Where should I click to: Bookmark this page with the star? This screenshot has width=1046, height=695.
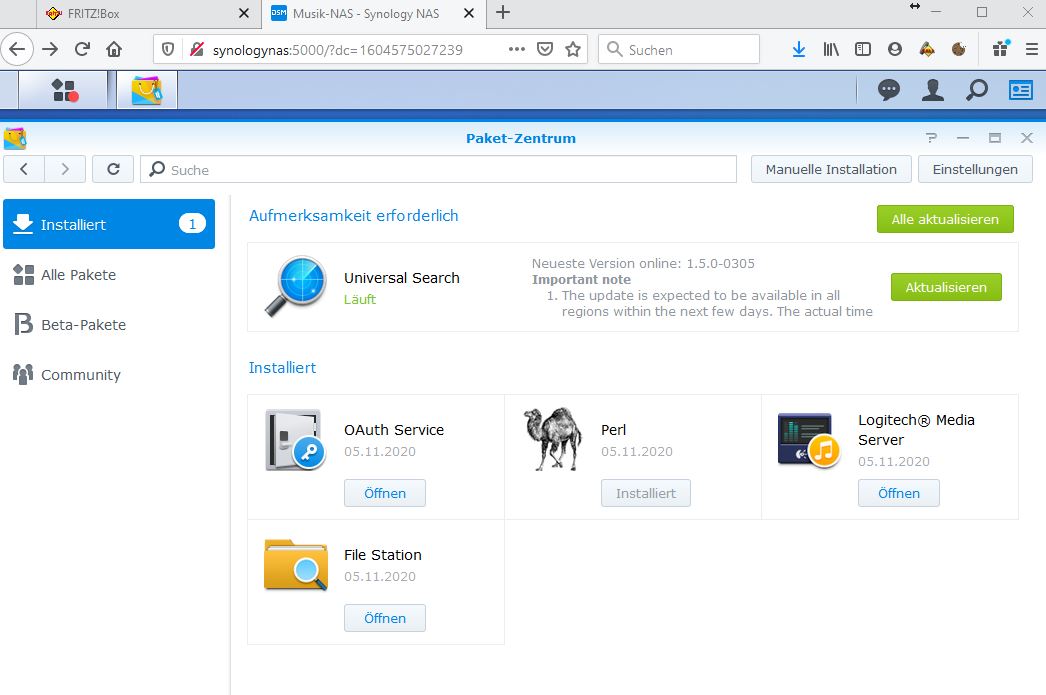click(572, 49)
